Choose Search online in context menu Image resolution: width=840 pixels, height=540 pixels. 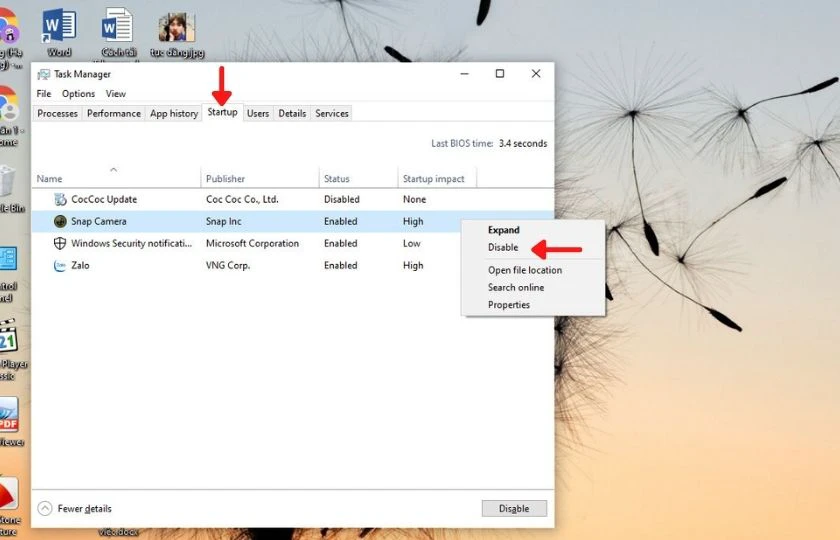coord(516,288)
